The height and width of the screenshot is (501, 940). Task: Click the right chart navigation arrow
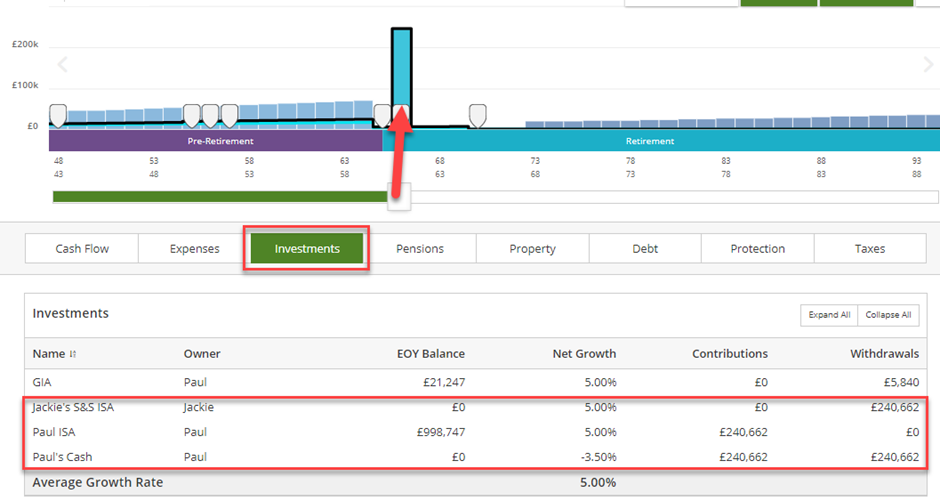(x=928, y=64)
